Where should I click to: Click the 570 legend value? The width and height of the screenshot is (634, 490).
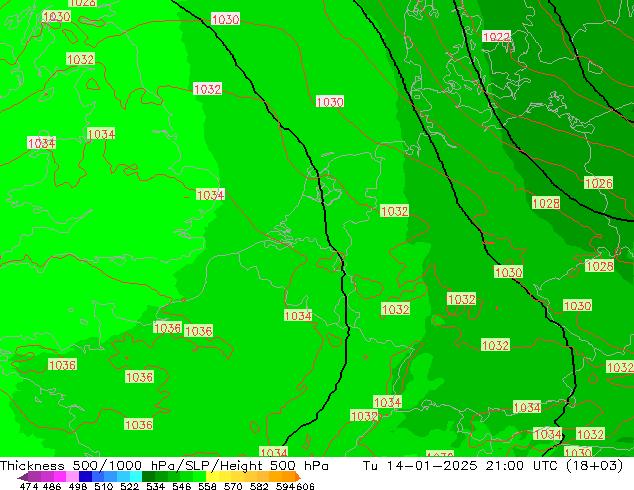click(233, 486)
